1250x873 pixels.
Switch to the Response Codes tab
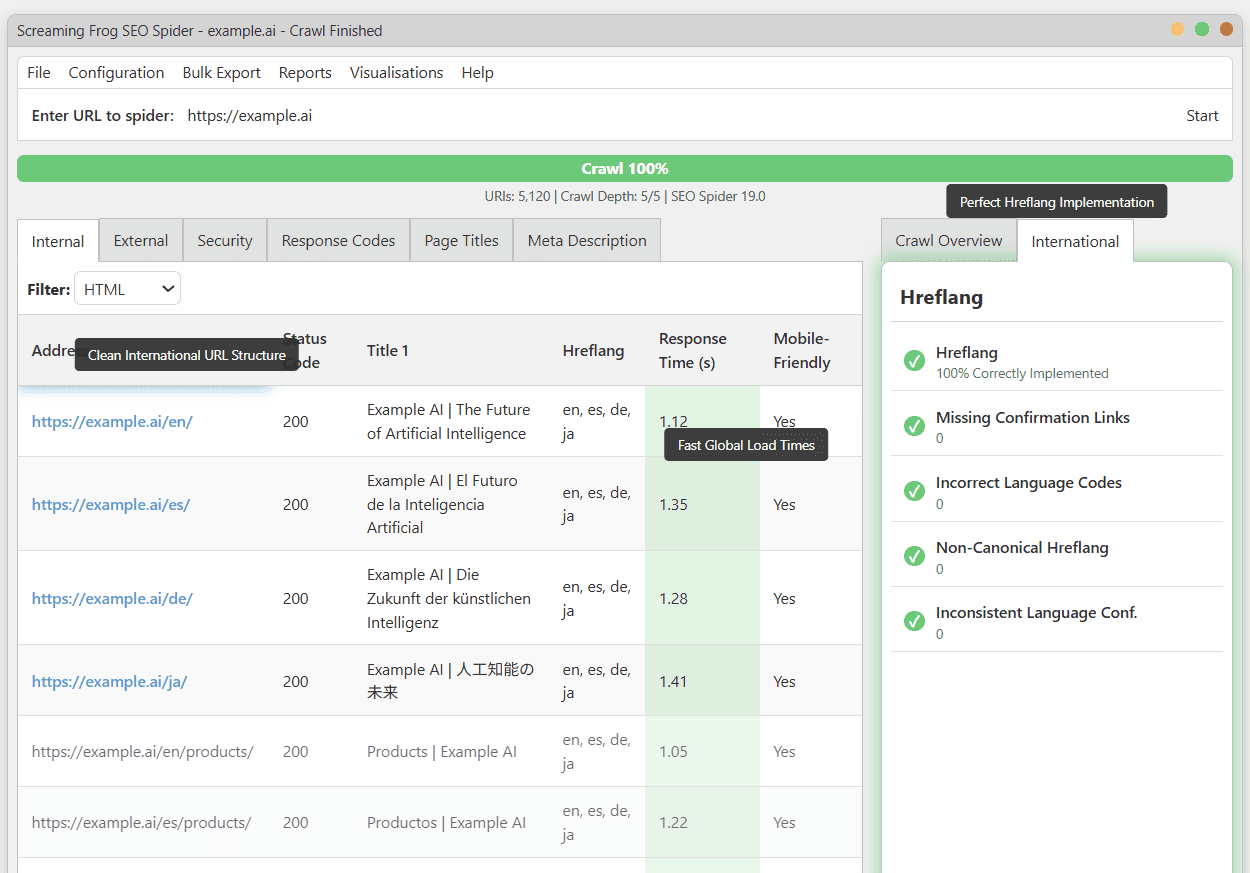click(338, 241)
